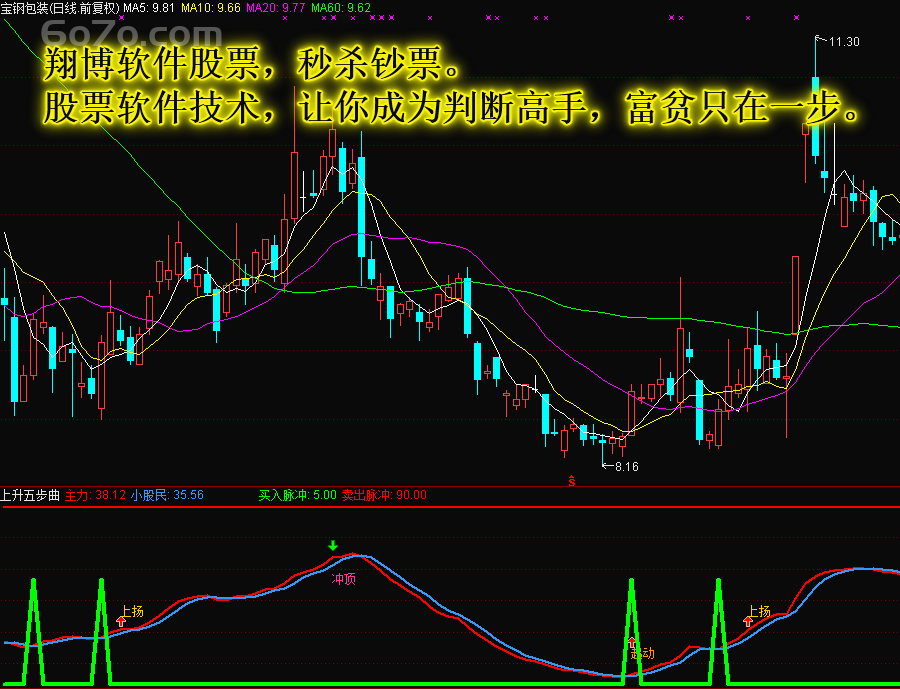
Task: Click the red up arrow beside 起动
Action: tap(633, 642)
